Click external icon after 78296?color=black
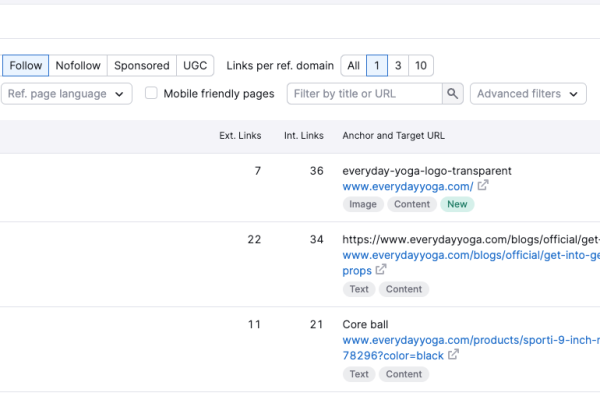 point(453,354)
